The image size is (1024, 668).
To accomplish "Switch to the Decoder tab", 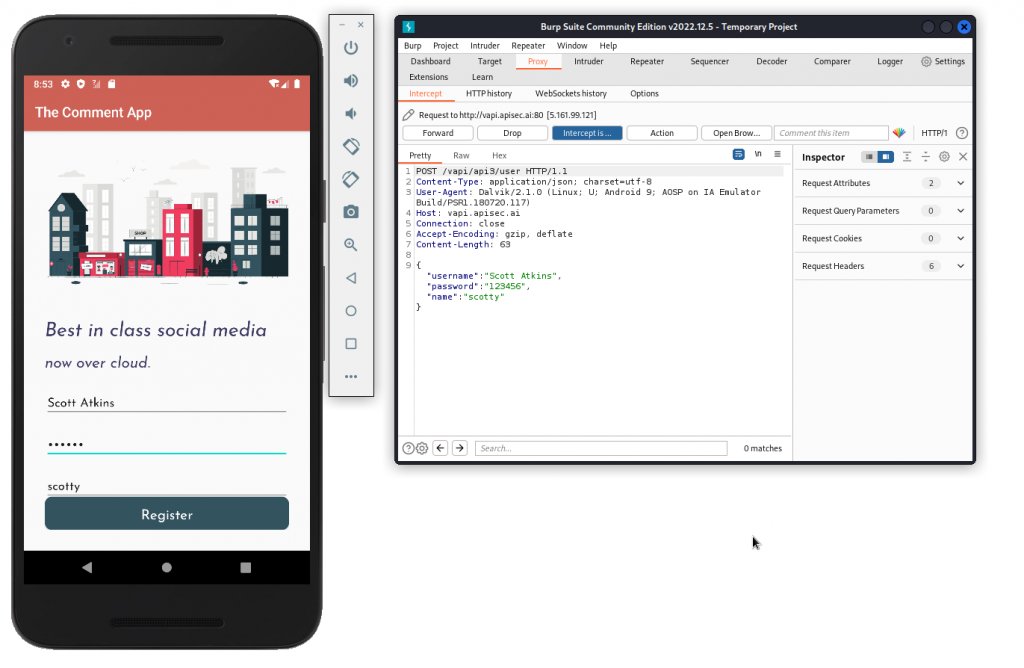I will point(771,61).
